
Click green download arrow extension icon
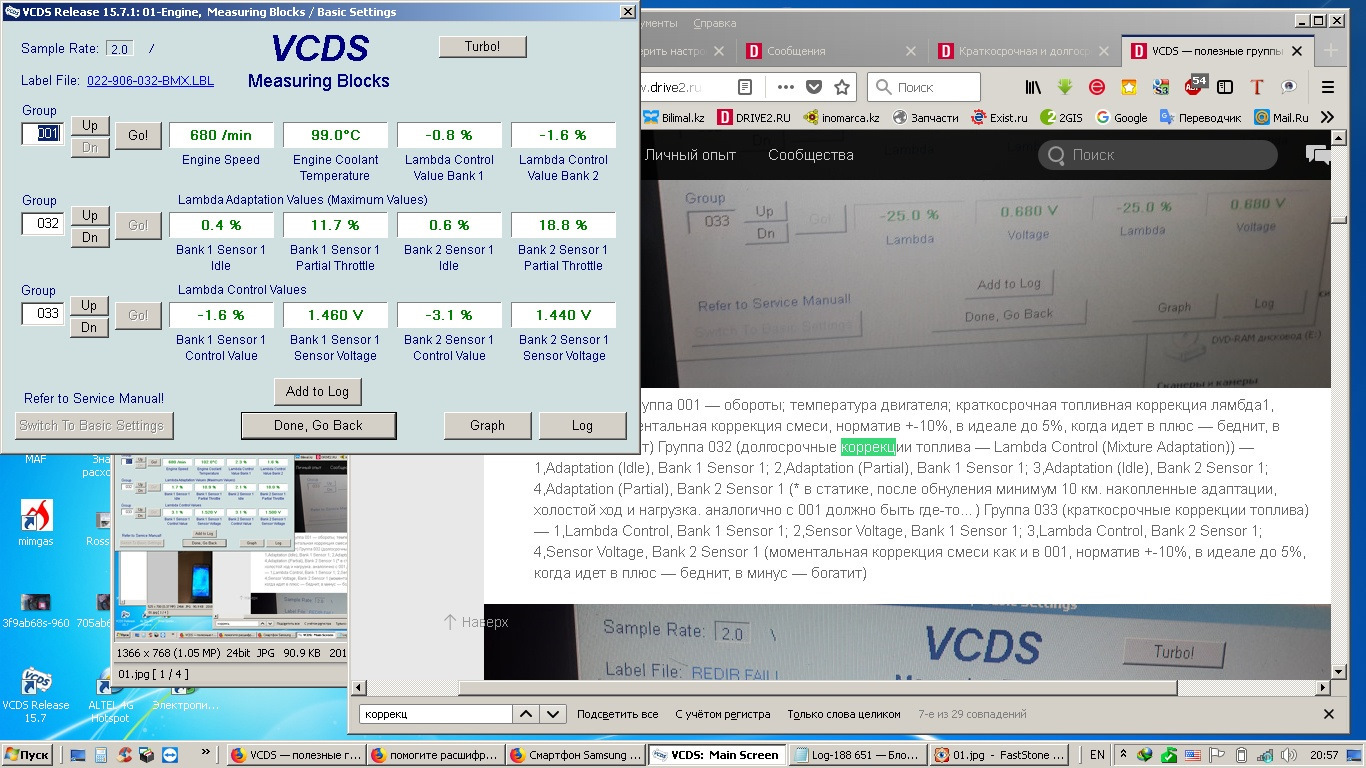point(1065,87)
